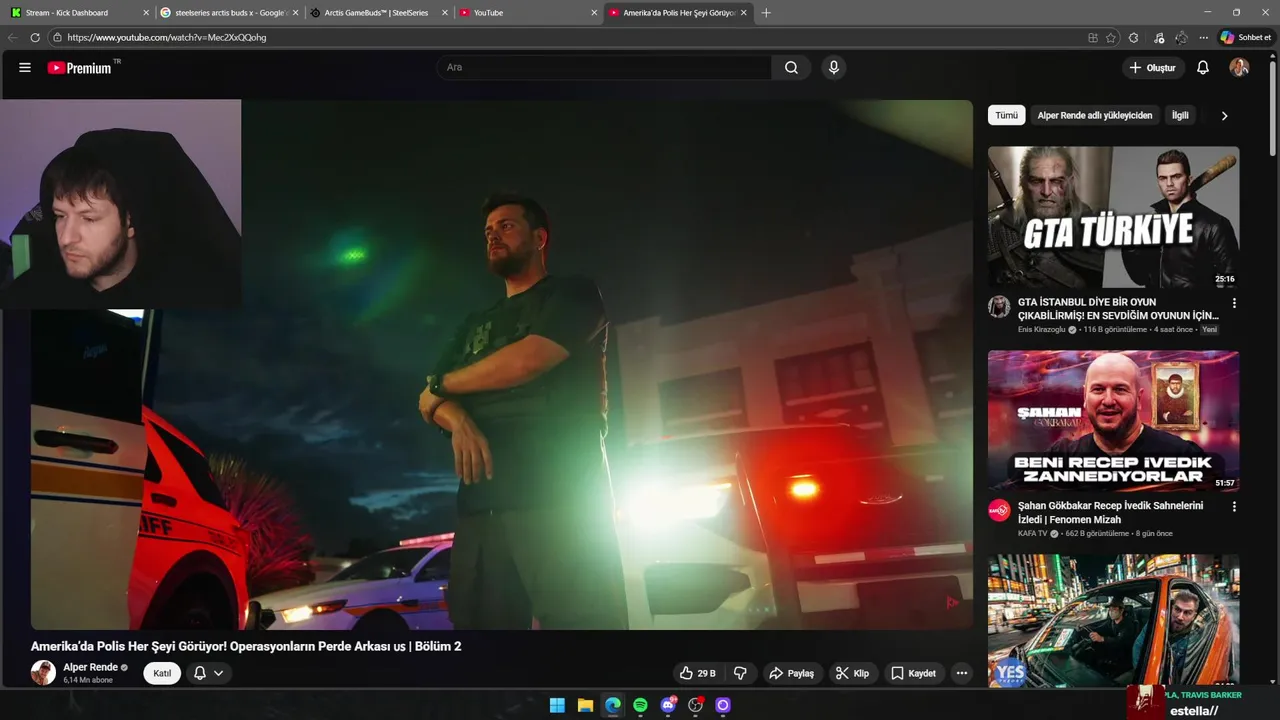Open options for GTA İstanbul video
Viewport: 1280px width, 720px height.
tap(1234, 303)
